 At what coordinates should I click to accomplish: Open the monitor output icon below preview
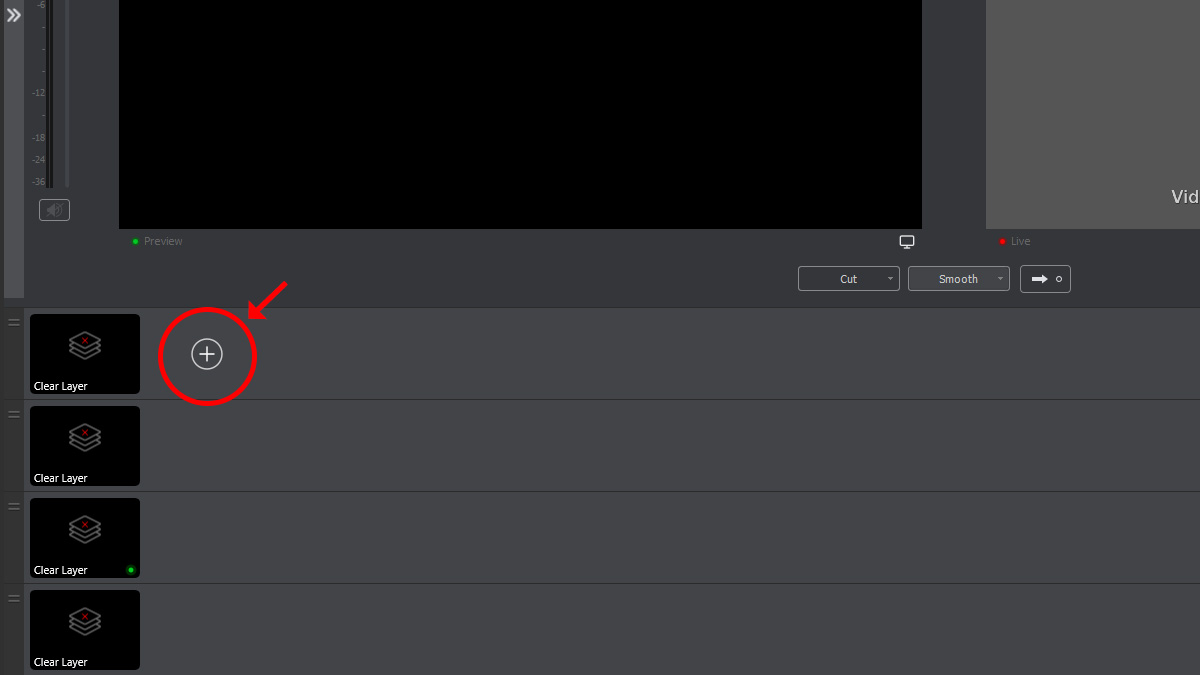(907, 242)
